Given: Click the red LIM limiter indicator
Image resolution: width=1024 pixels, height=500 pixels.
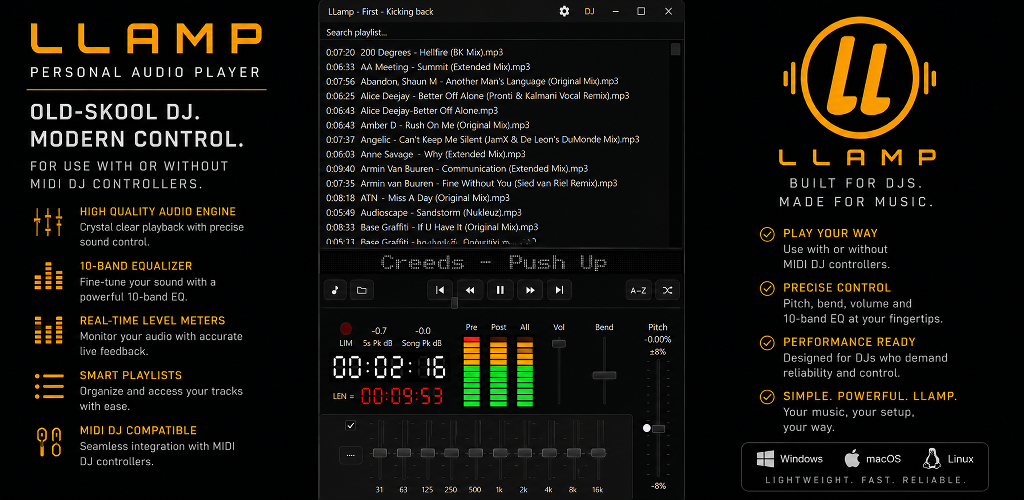Looking at the screenshot, I should point(345,329).
